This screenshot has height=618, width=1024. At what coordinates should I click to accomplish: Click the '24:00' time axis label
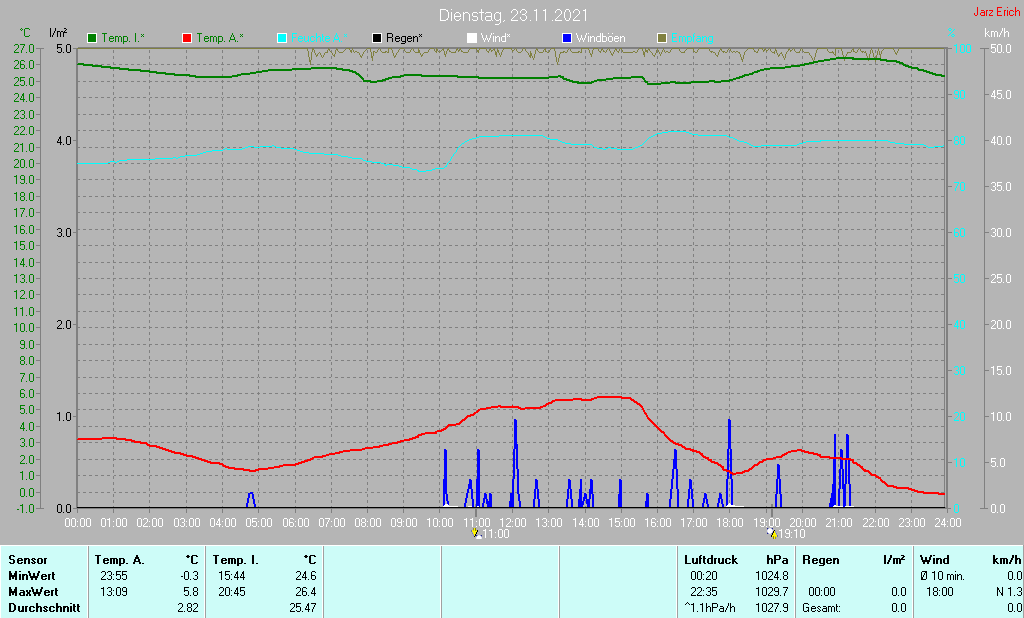coord(948,523)
